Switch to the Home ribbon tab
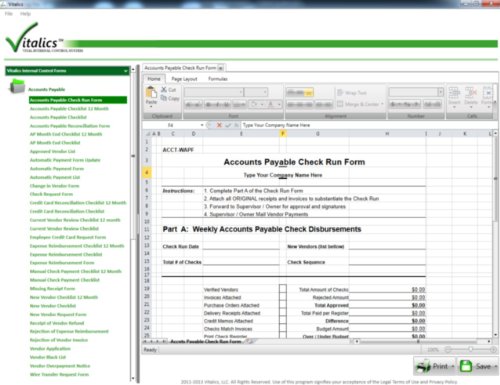 click(x=154, y=79)
